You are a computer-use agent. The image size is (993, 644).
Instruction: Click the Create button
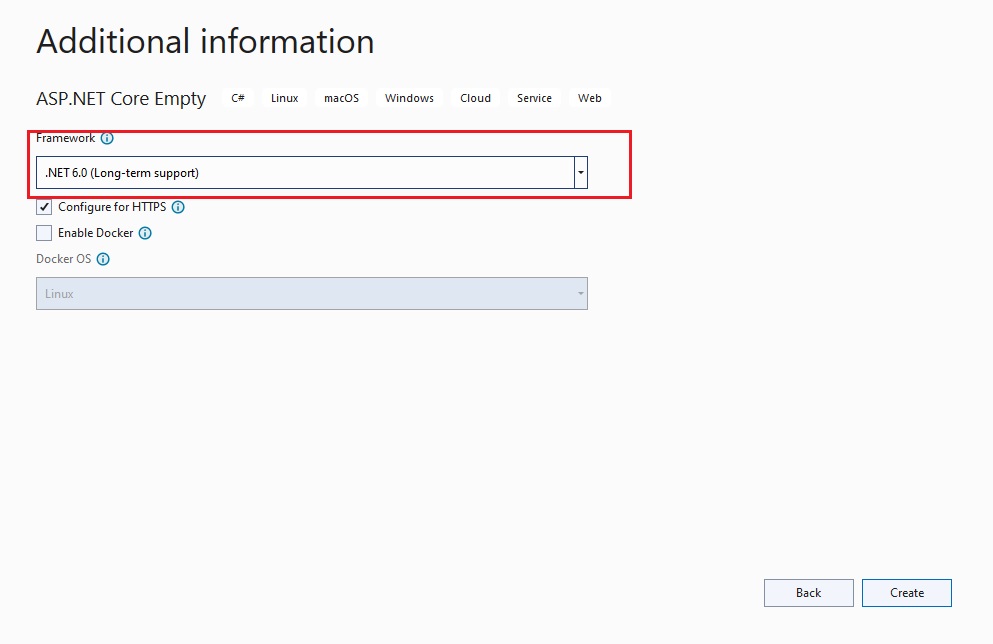pyautogui.click(x=907, y=593)
